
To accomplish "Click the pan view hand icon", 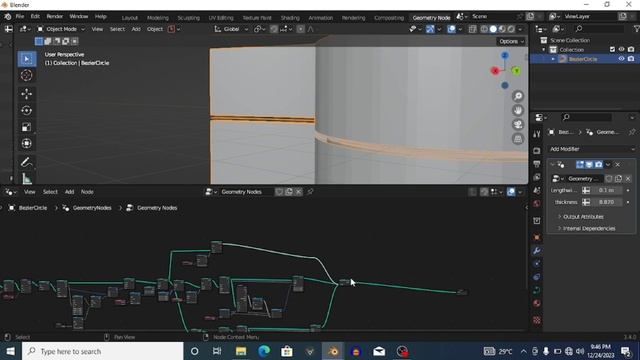I will (518, 110).
